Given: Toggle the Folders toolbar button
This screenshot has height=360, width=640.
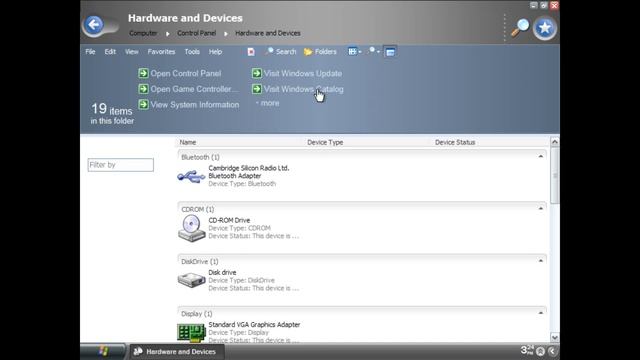Looking at the screenshot, I should point(320,52).
